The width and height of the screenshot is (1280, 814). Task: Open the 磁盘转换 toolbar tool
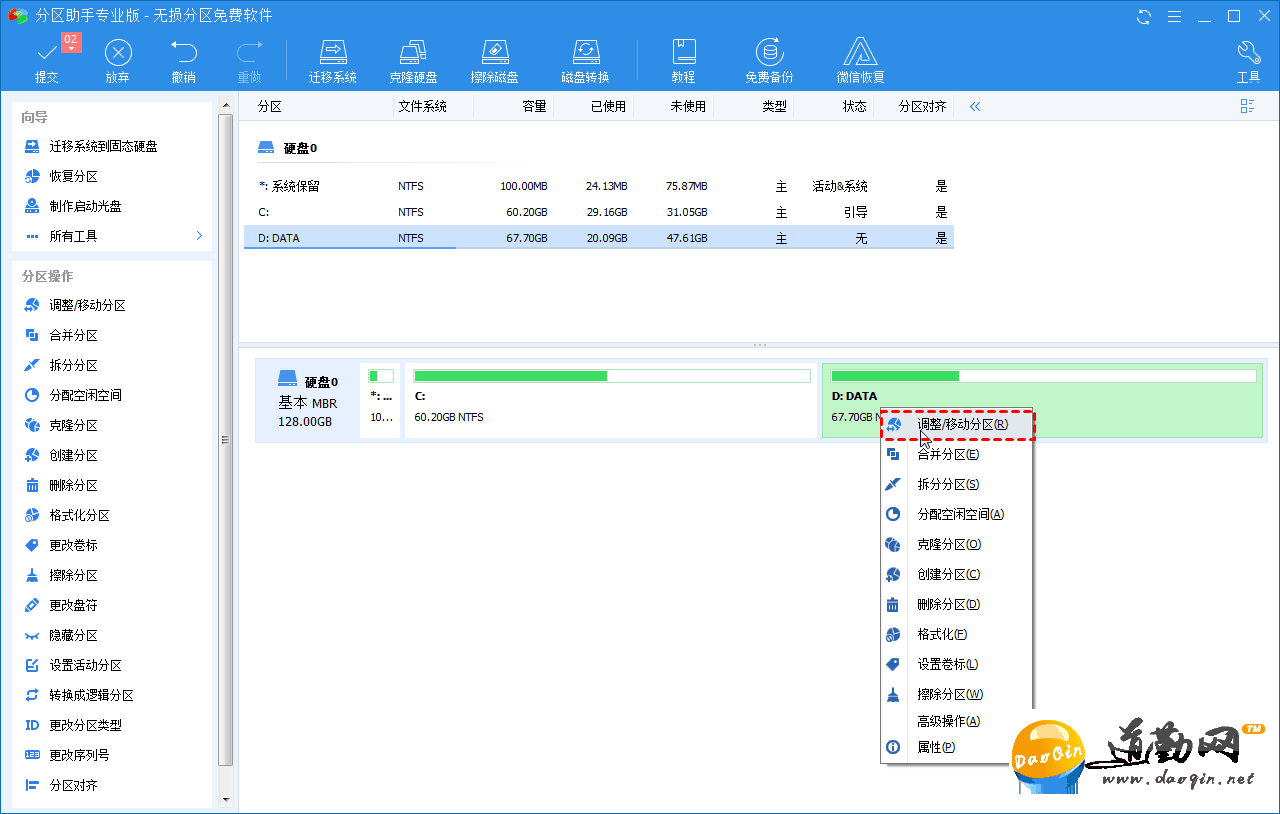[x=585, y=62]
